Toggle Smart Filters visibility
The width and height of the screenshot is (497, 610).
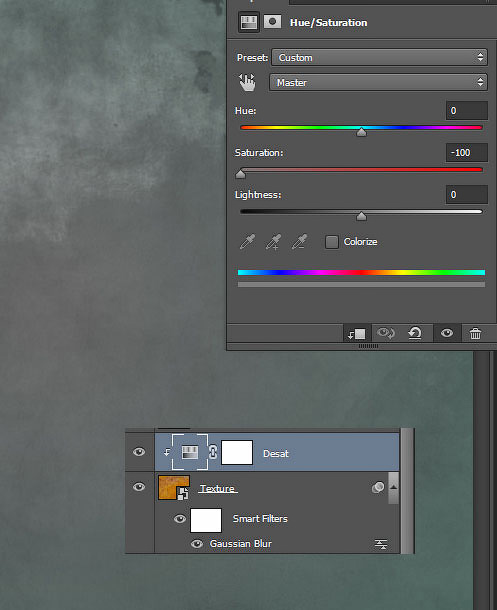tap(180, 519)
